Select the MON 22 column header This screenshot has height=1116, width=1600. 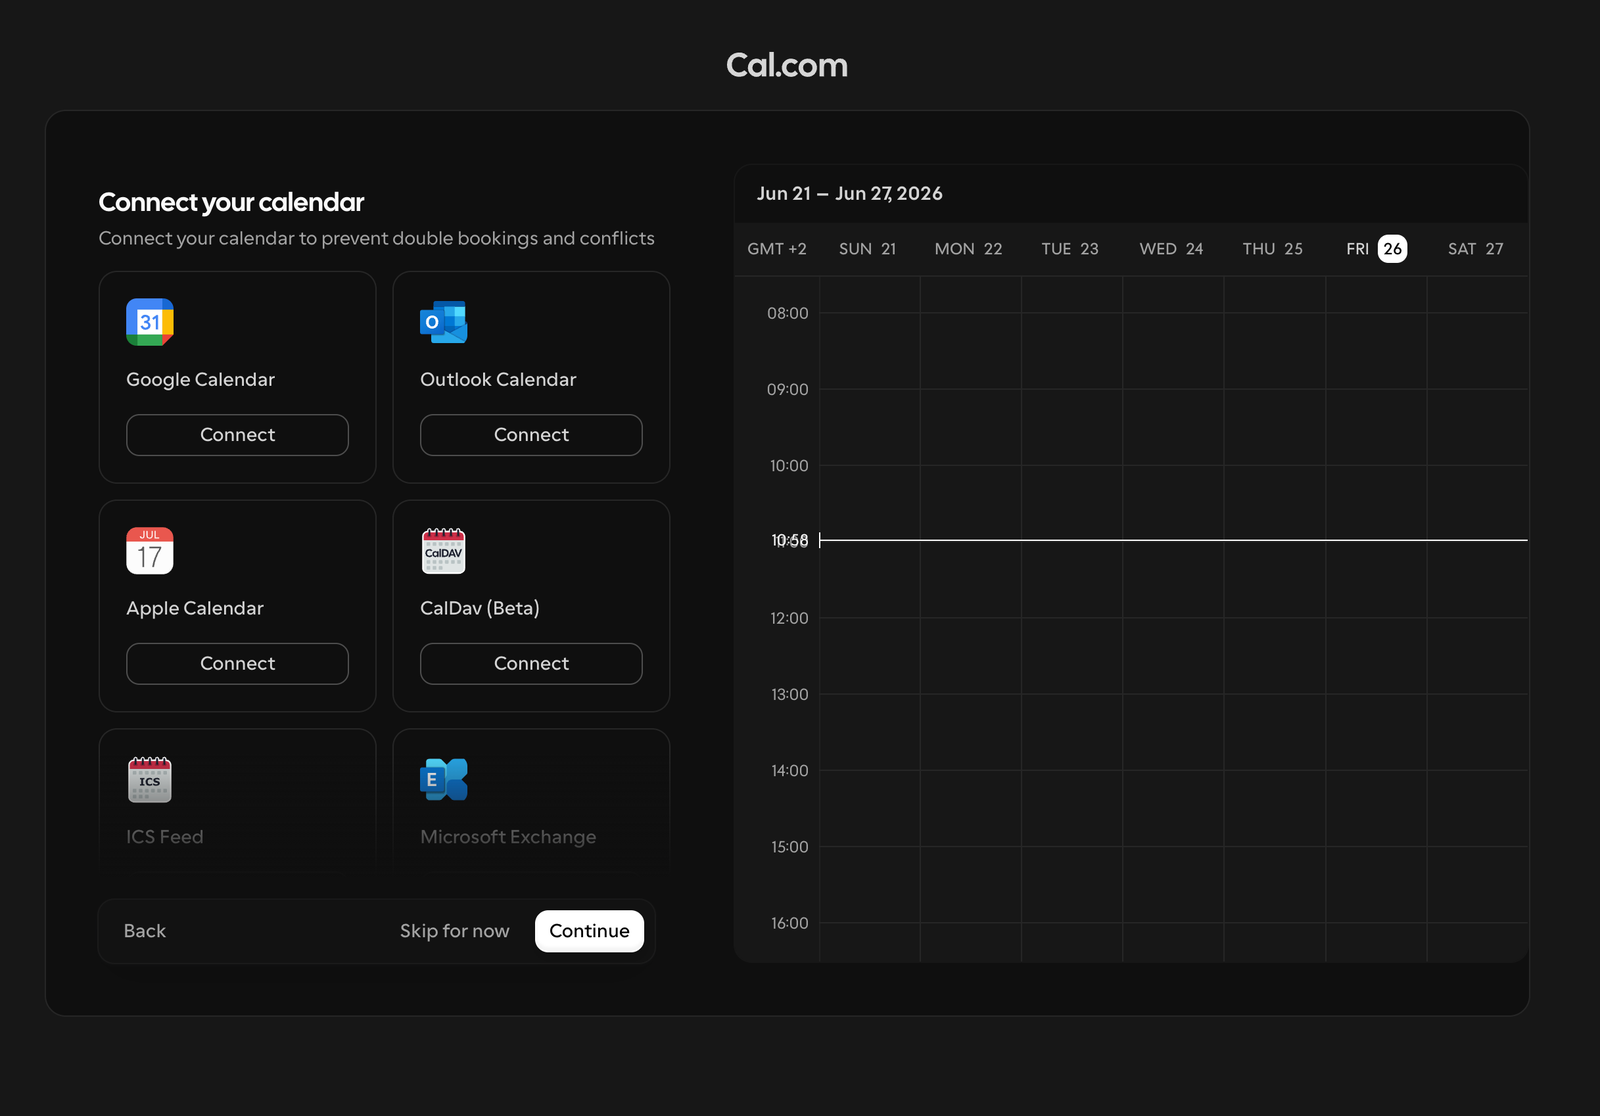968,249
